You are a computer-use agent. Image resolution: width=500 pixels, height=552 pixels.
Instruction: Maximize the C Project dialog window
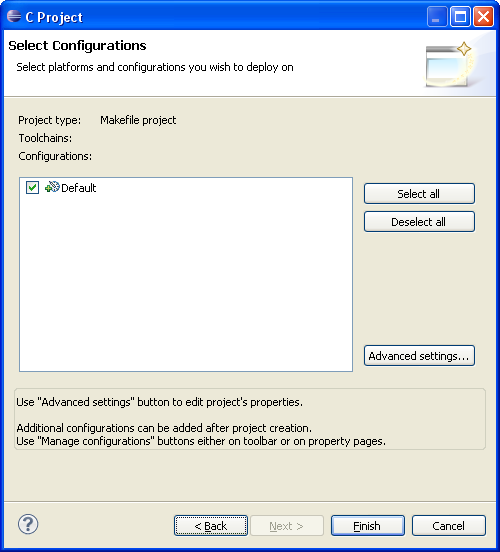460,16
